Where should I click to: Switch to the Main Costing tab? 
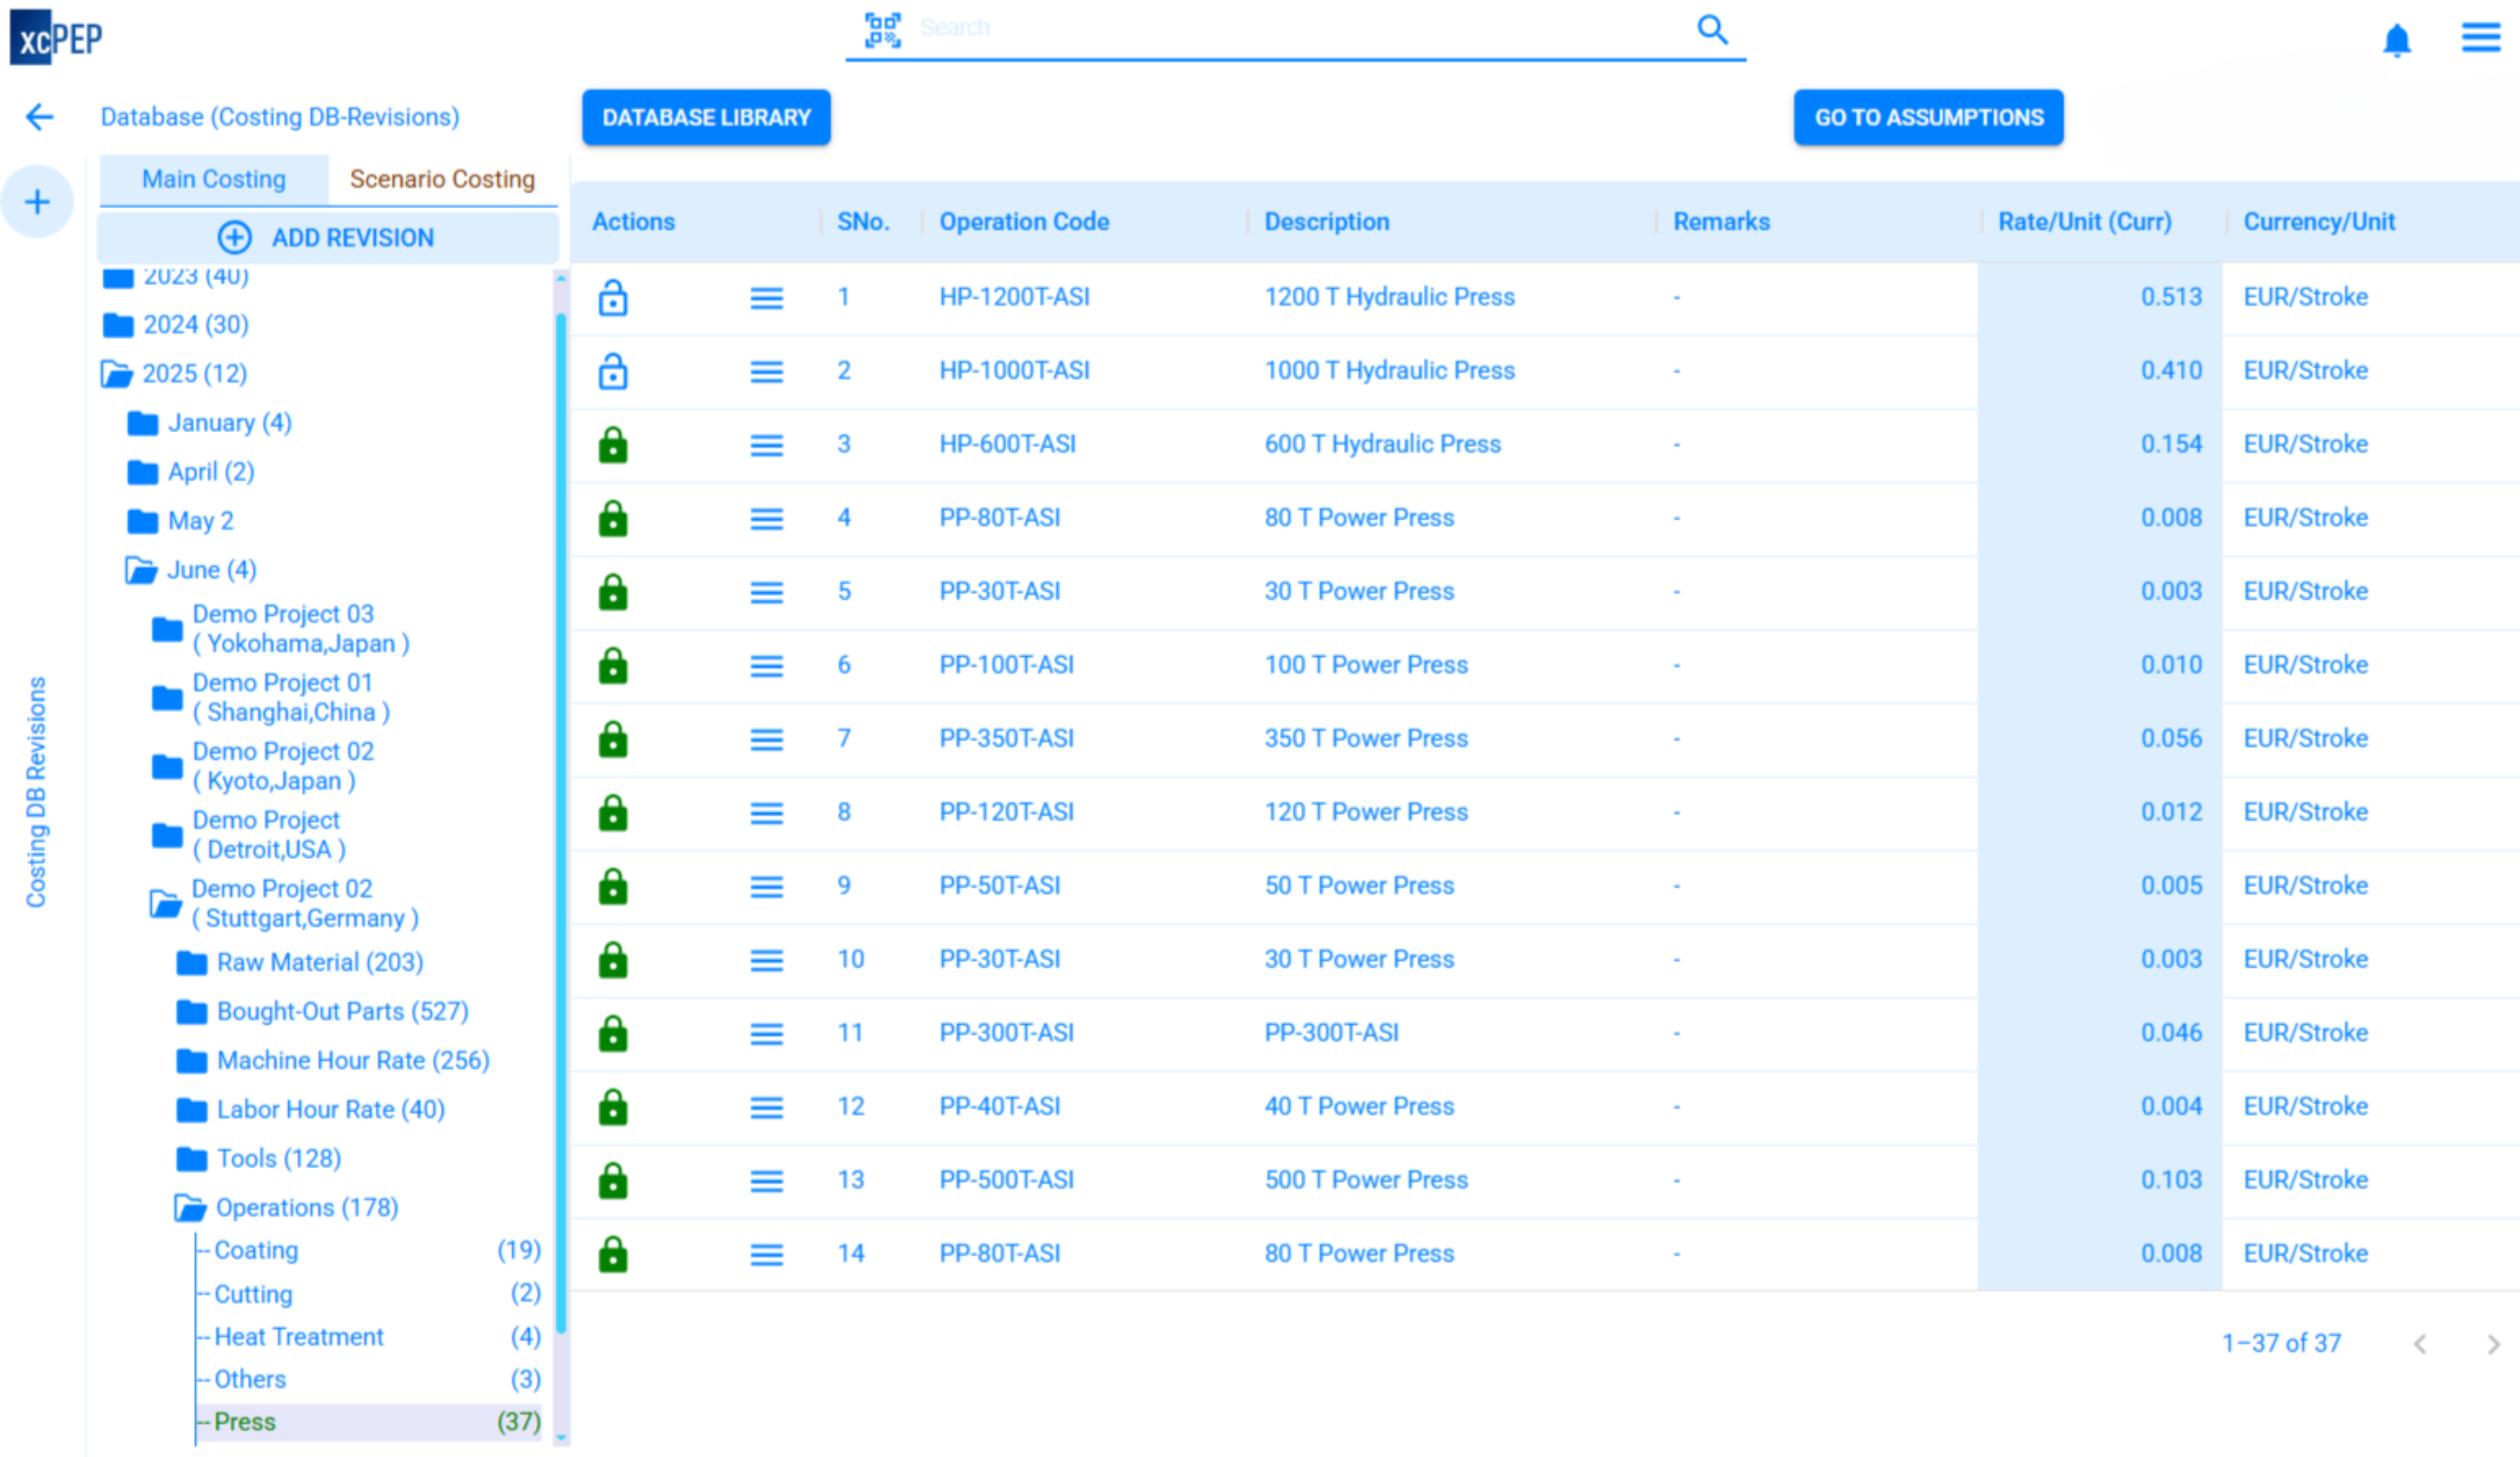coord(212,179)
